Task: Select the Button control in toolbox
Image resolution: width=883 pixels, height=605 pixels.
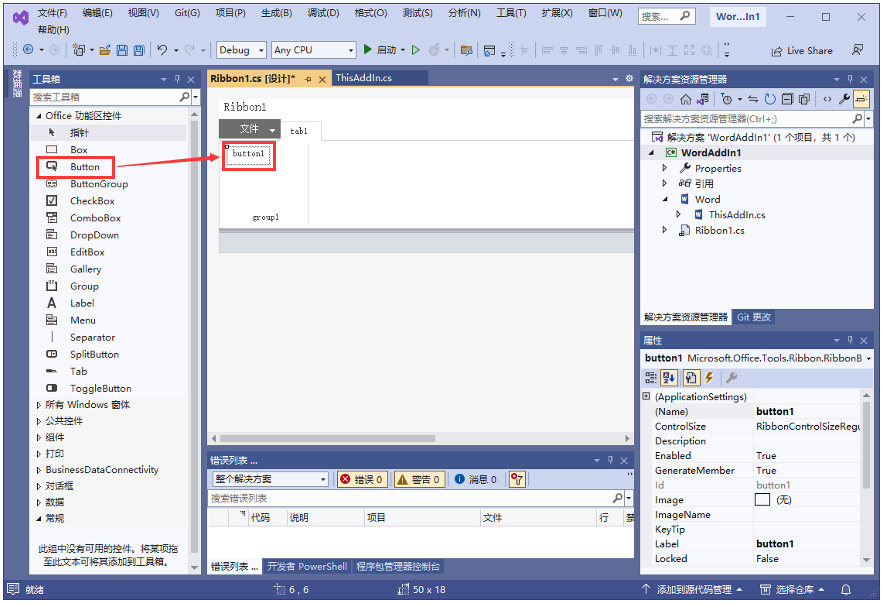Action: coord(84,167)
